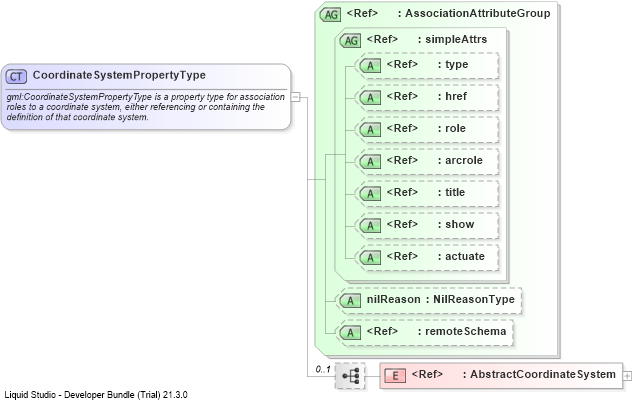Click the gml:CoordinateSystemPropertyType description text
632x400 pixels.
145,107
